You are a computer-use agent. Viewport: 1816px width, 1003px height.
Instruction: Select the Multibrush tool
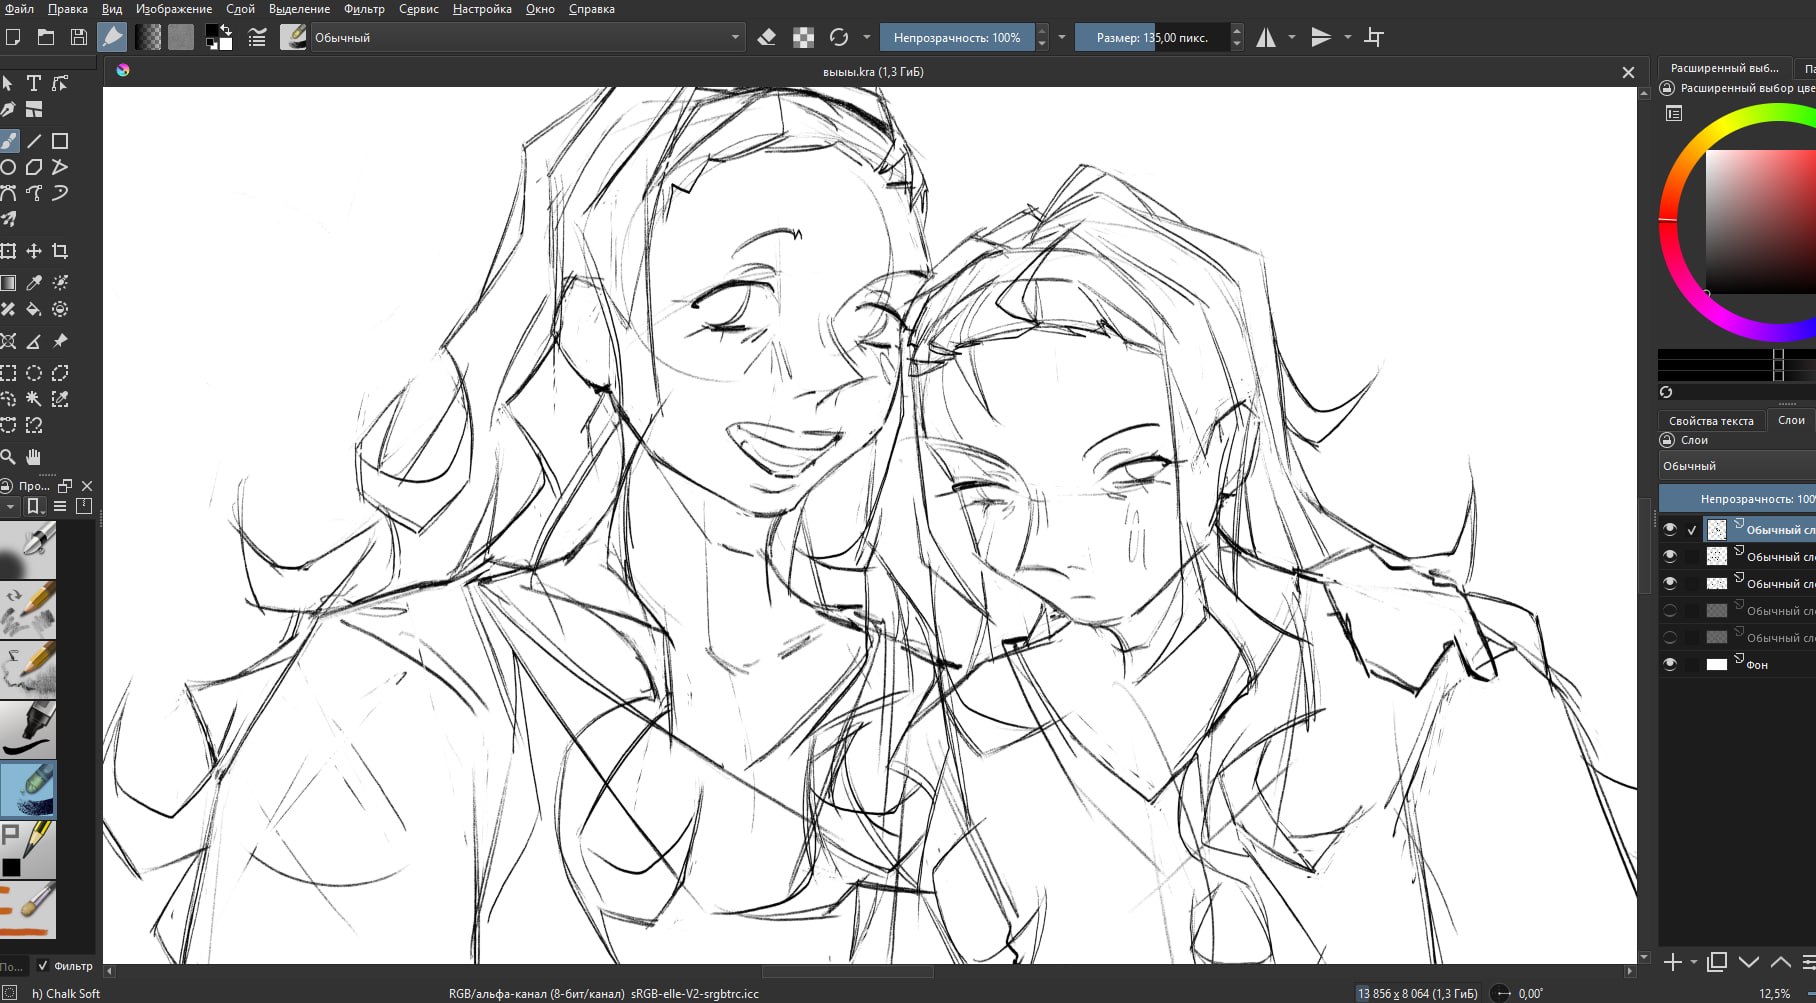[9, 219]
